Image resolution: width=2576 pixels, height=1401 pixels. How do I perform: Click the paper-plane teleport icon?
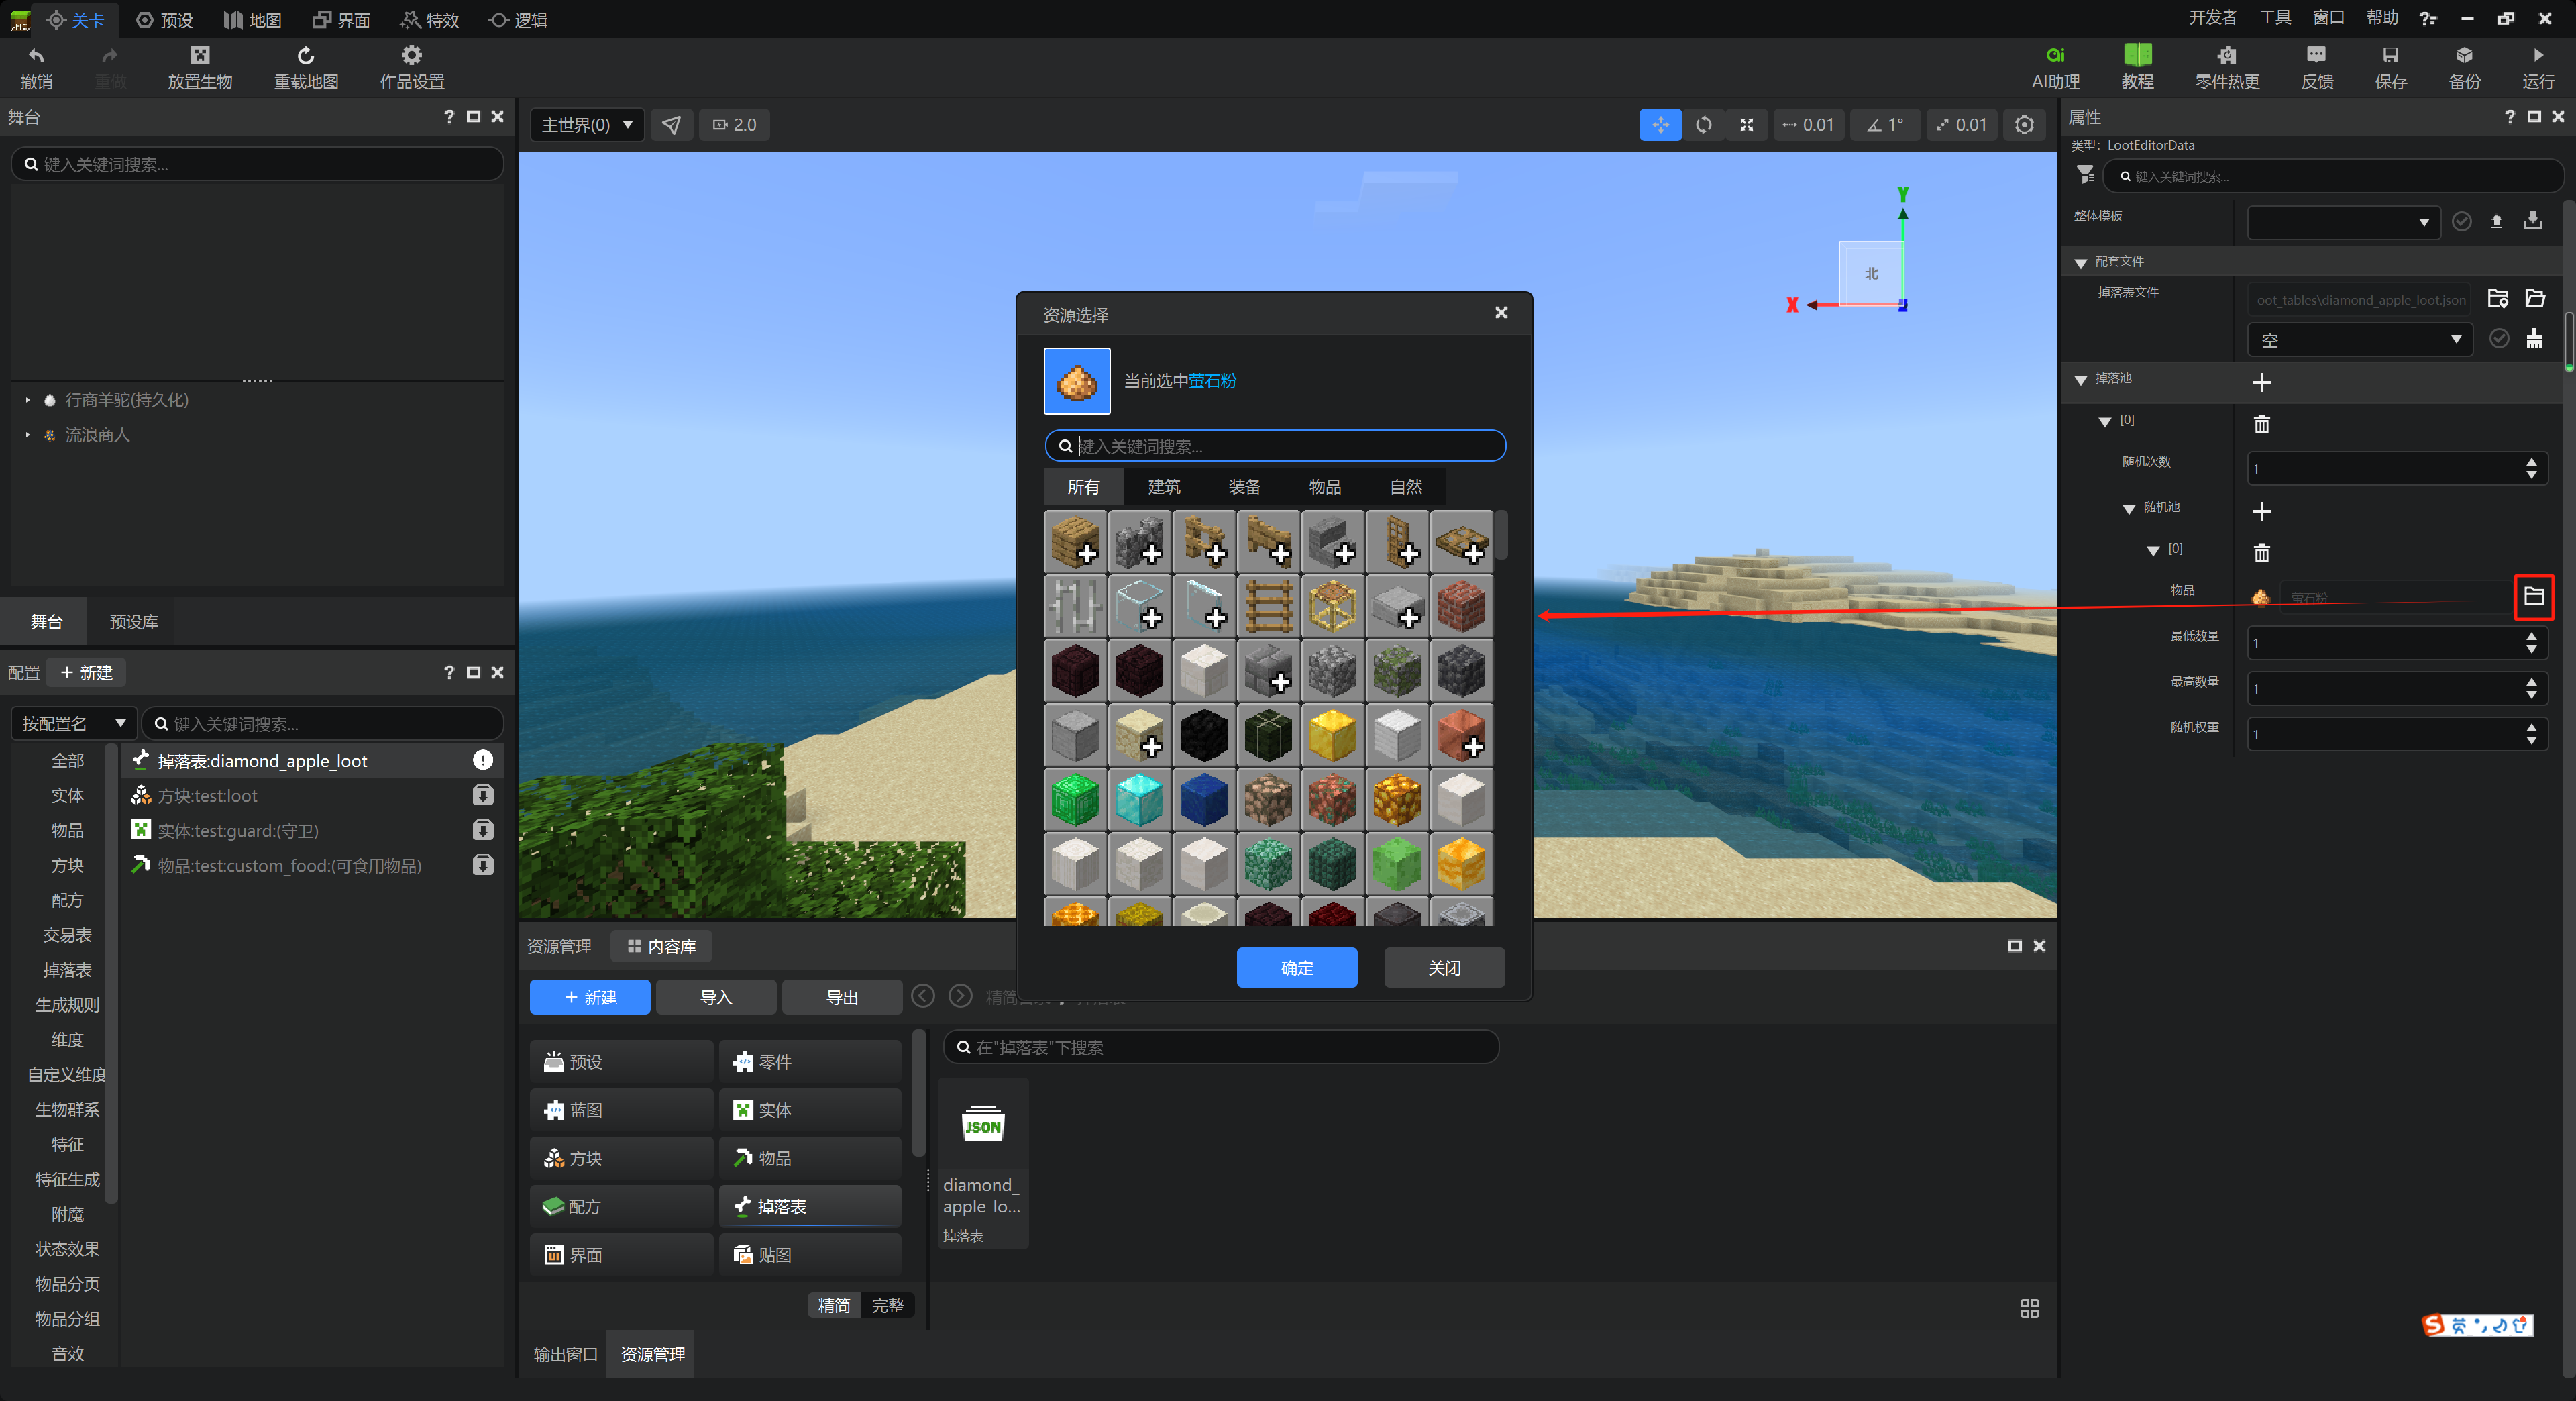point(671,125)
